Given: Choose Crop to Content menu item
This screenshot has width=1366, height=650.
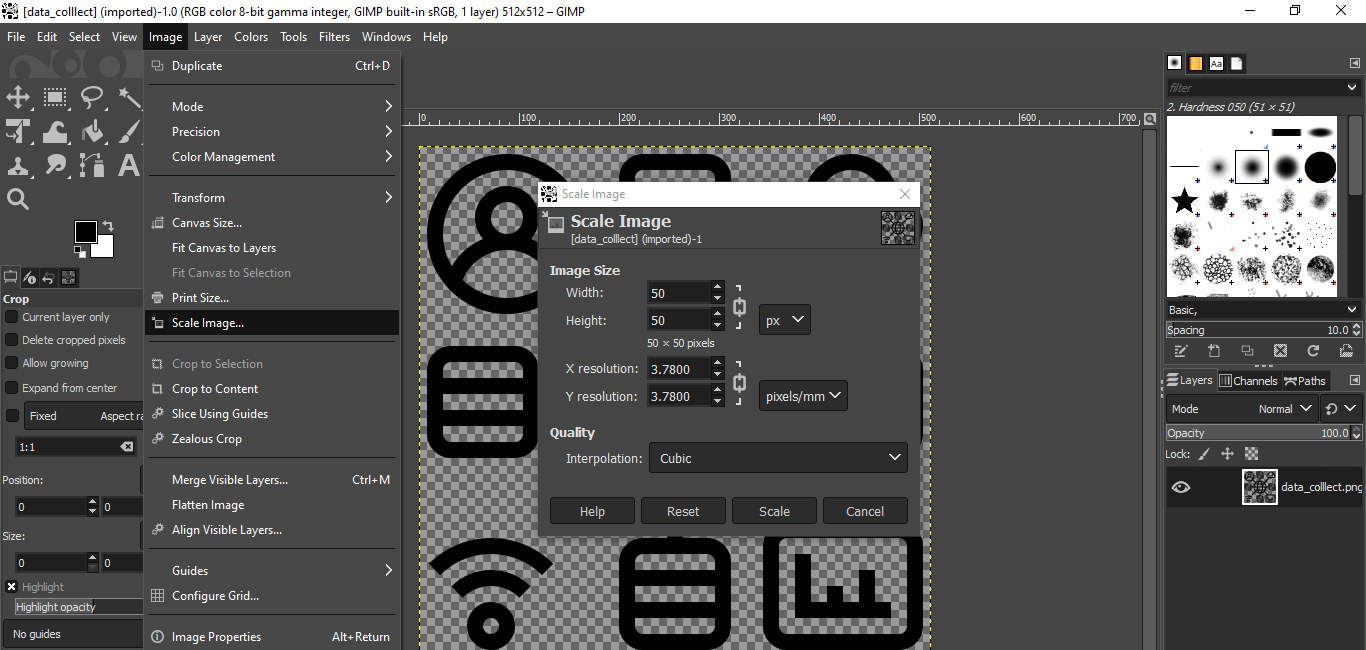Looking at the screenshot, I should [x=272, y=389].
